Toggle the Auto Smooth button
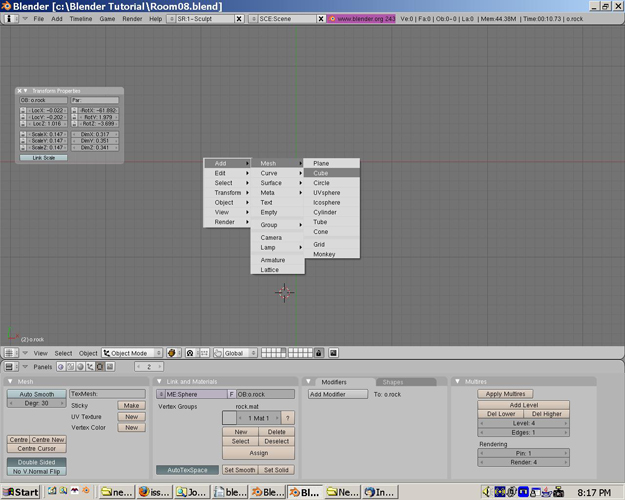 (37, 394)
